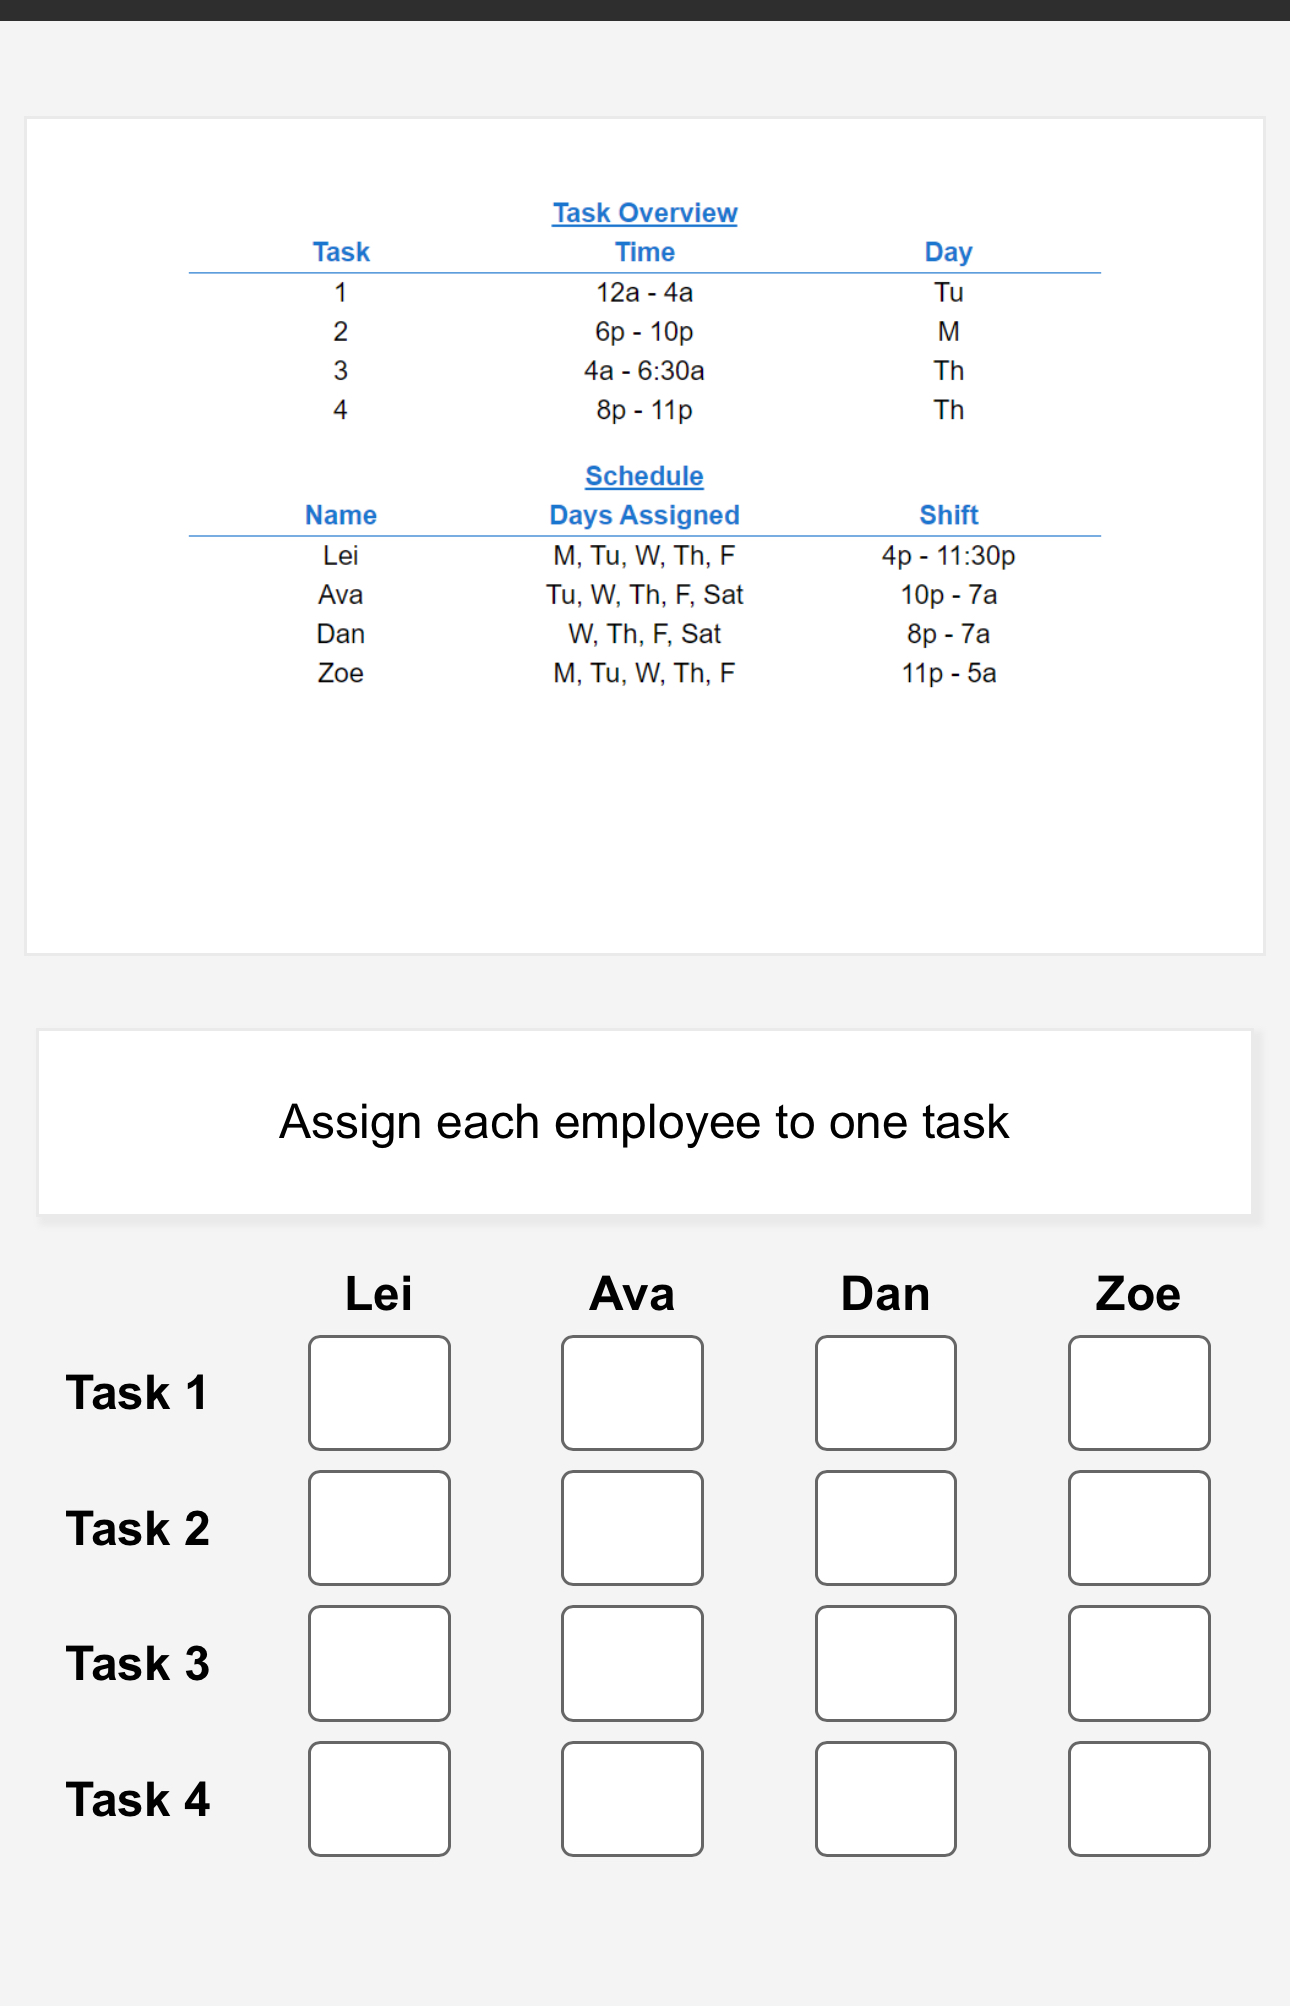Select Zoe's checkbox under Task 3

point(1140,1664)
